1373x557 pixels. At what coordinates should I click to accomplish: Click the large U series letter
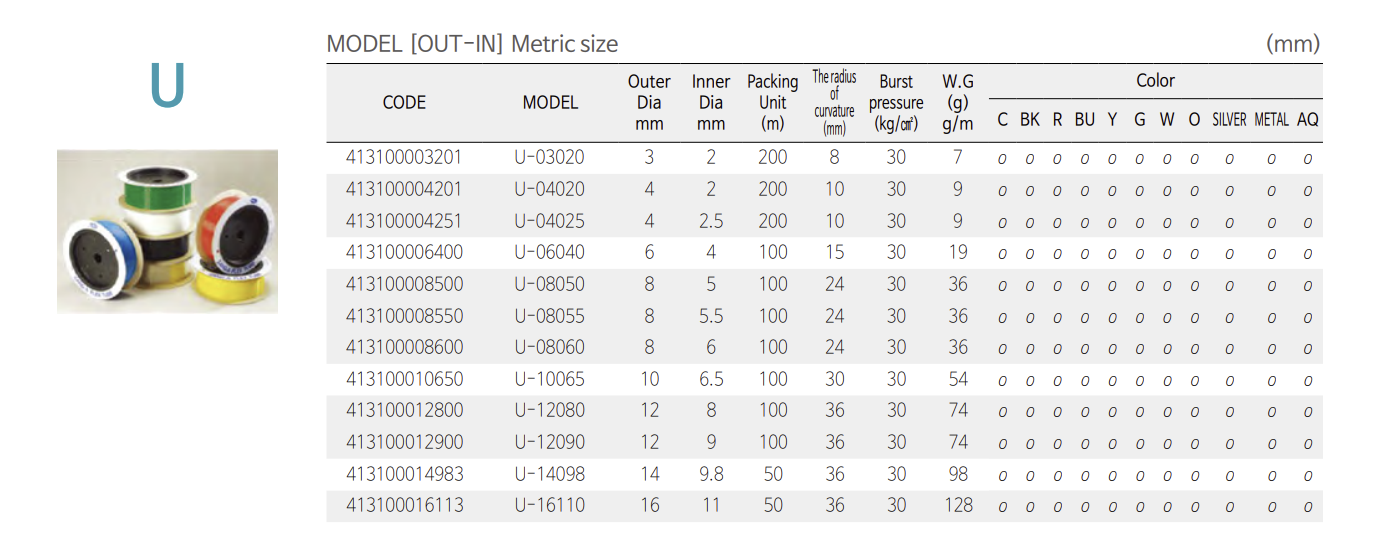pyautogui.click(x=167, y=86)
